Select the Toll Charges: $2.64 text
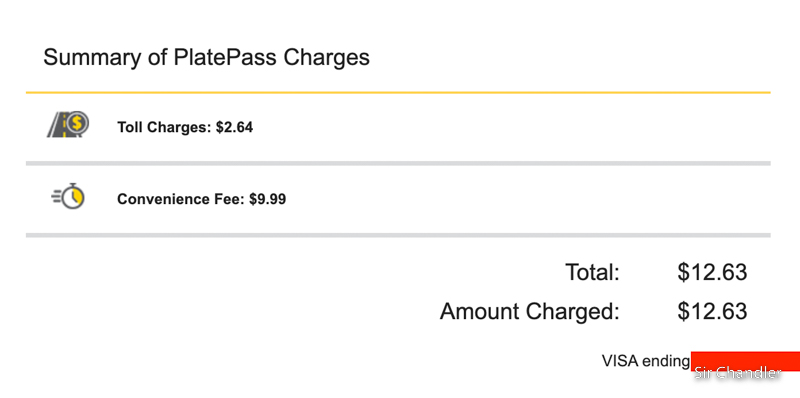This screenshot has height=398, width=800. [x=185, y=127]
